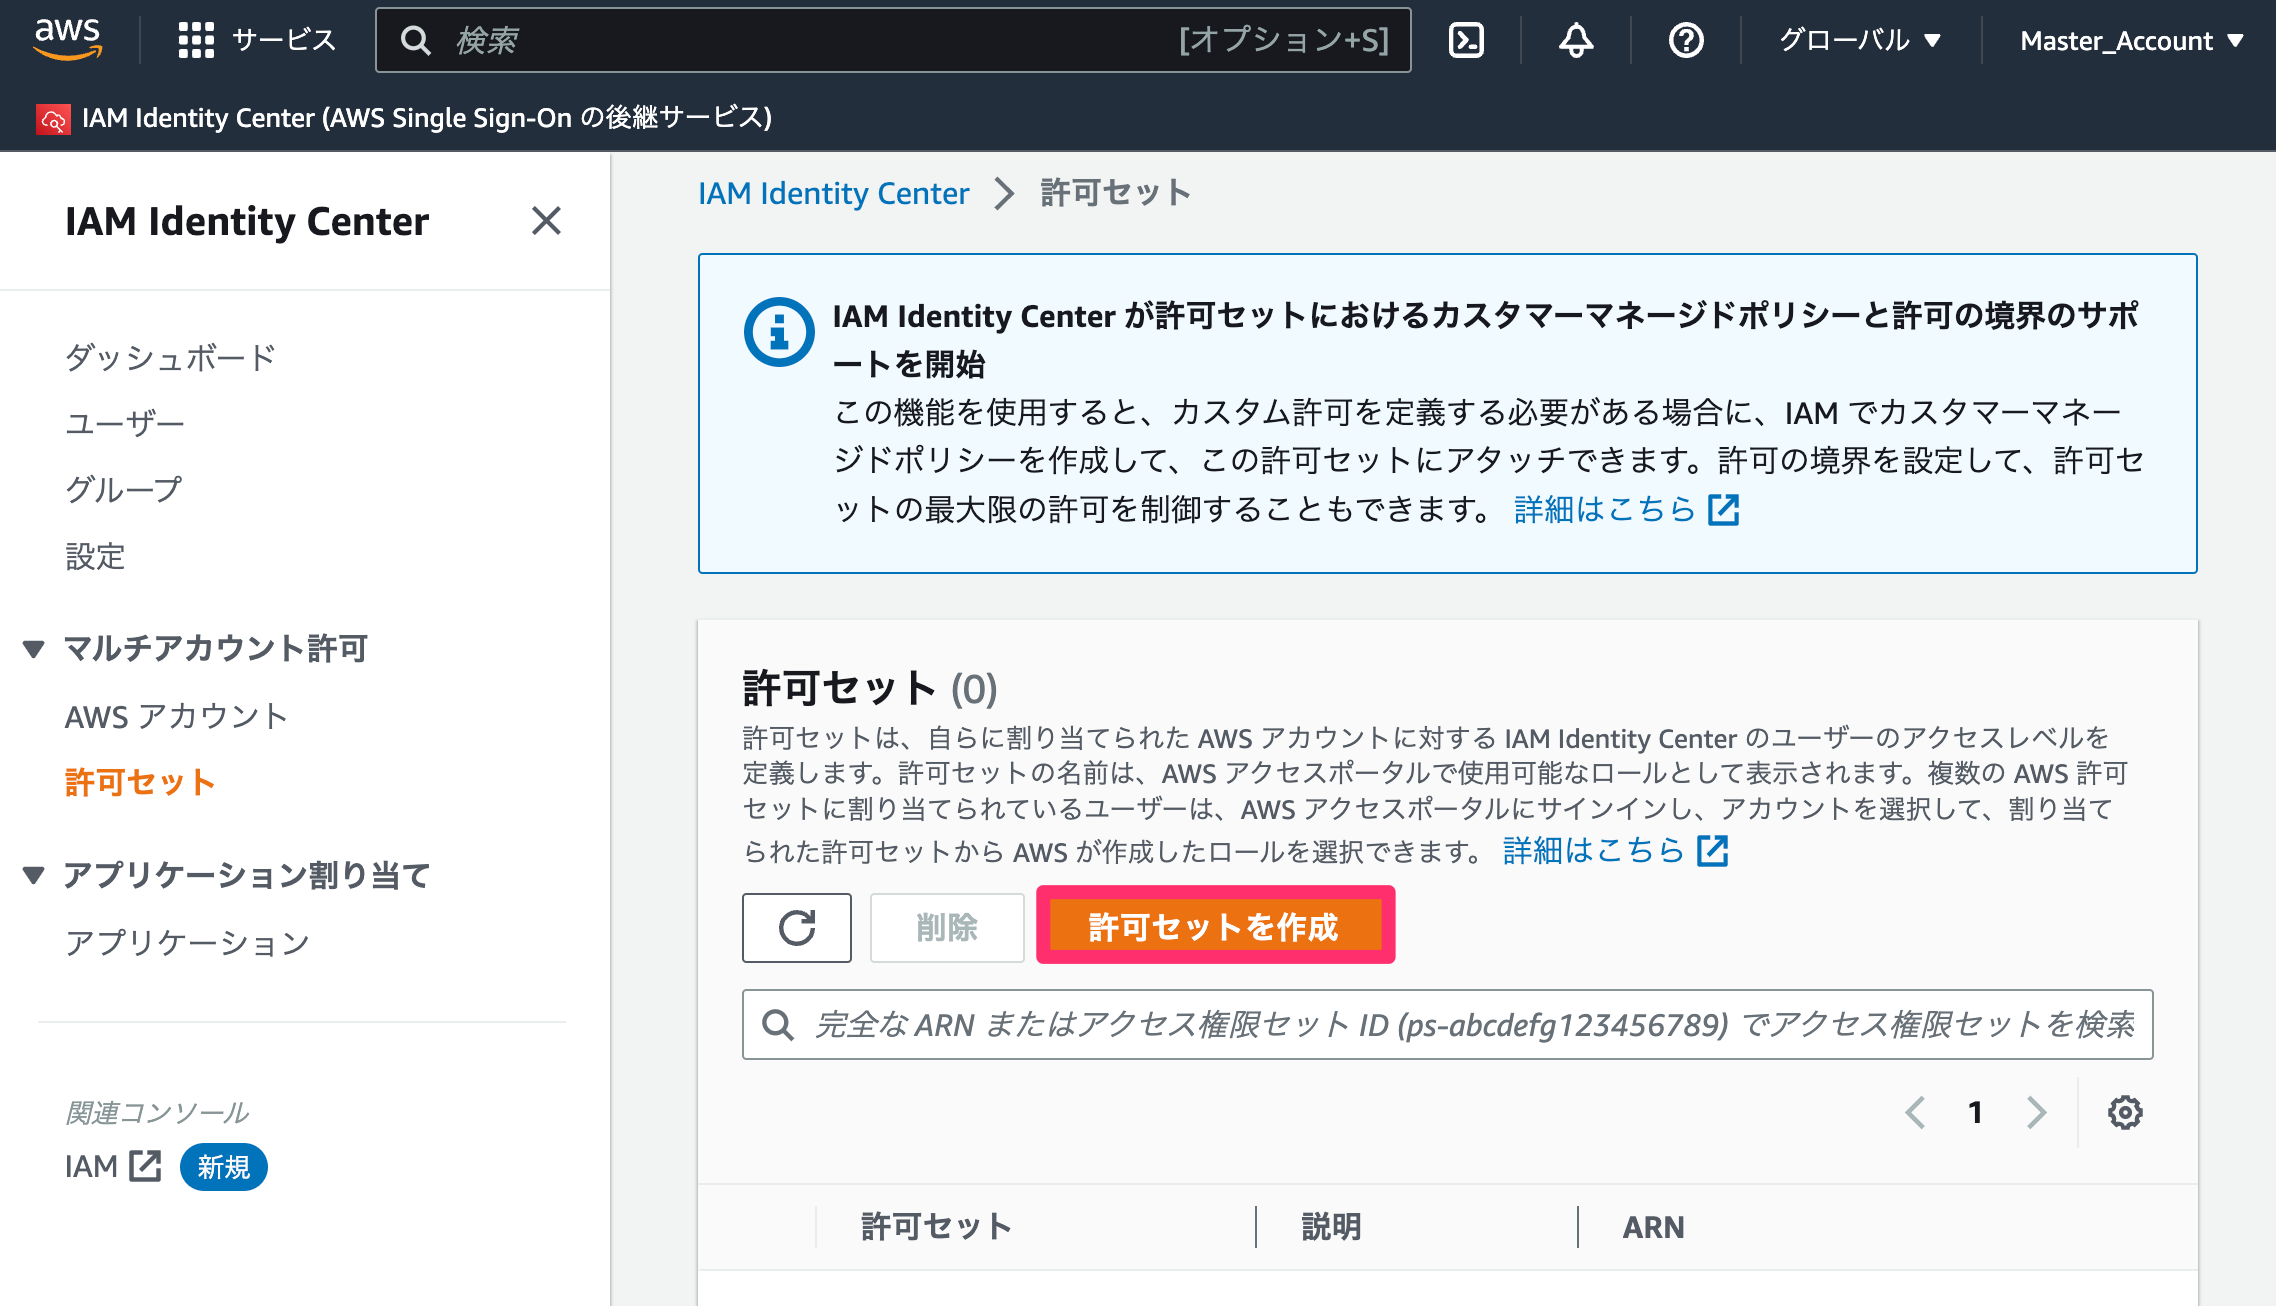Refresh the permission sets list
The width and height of the screenshot is (2276, 1306).
[x=797, y=928]
